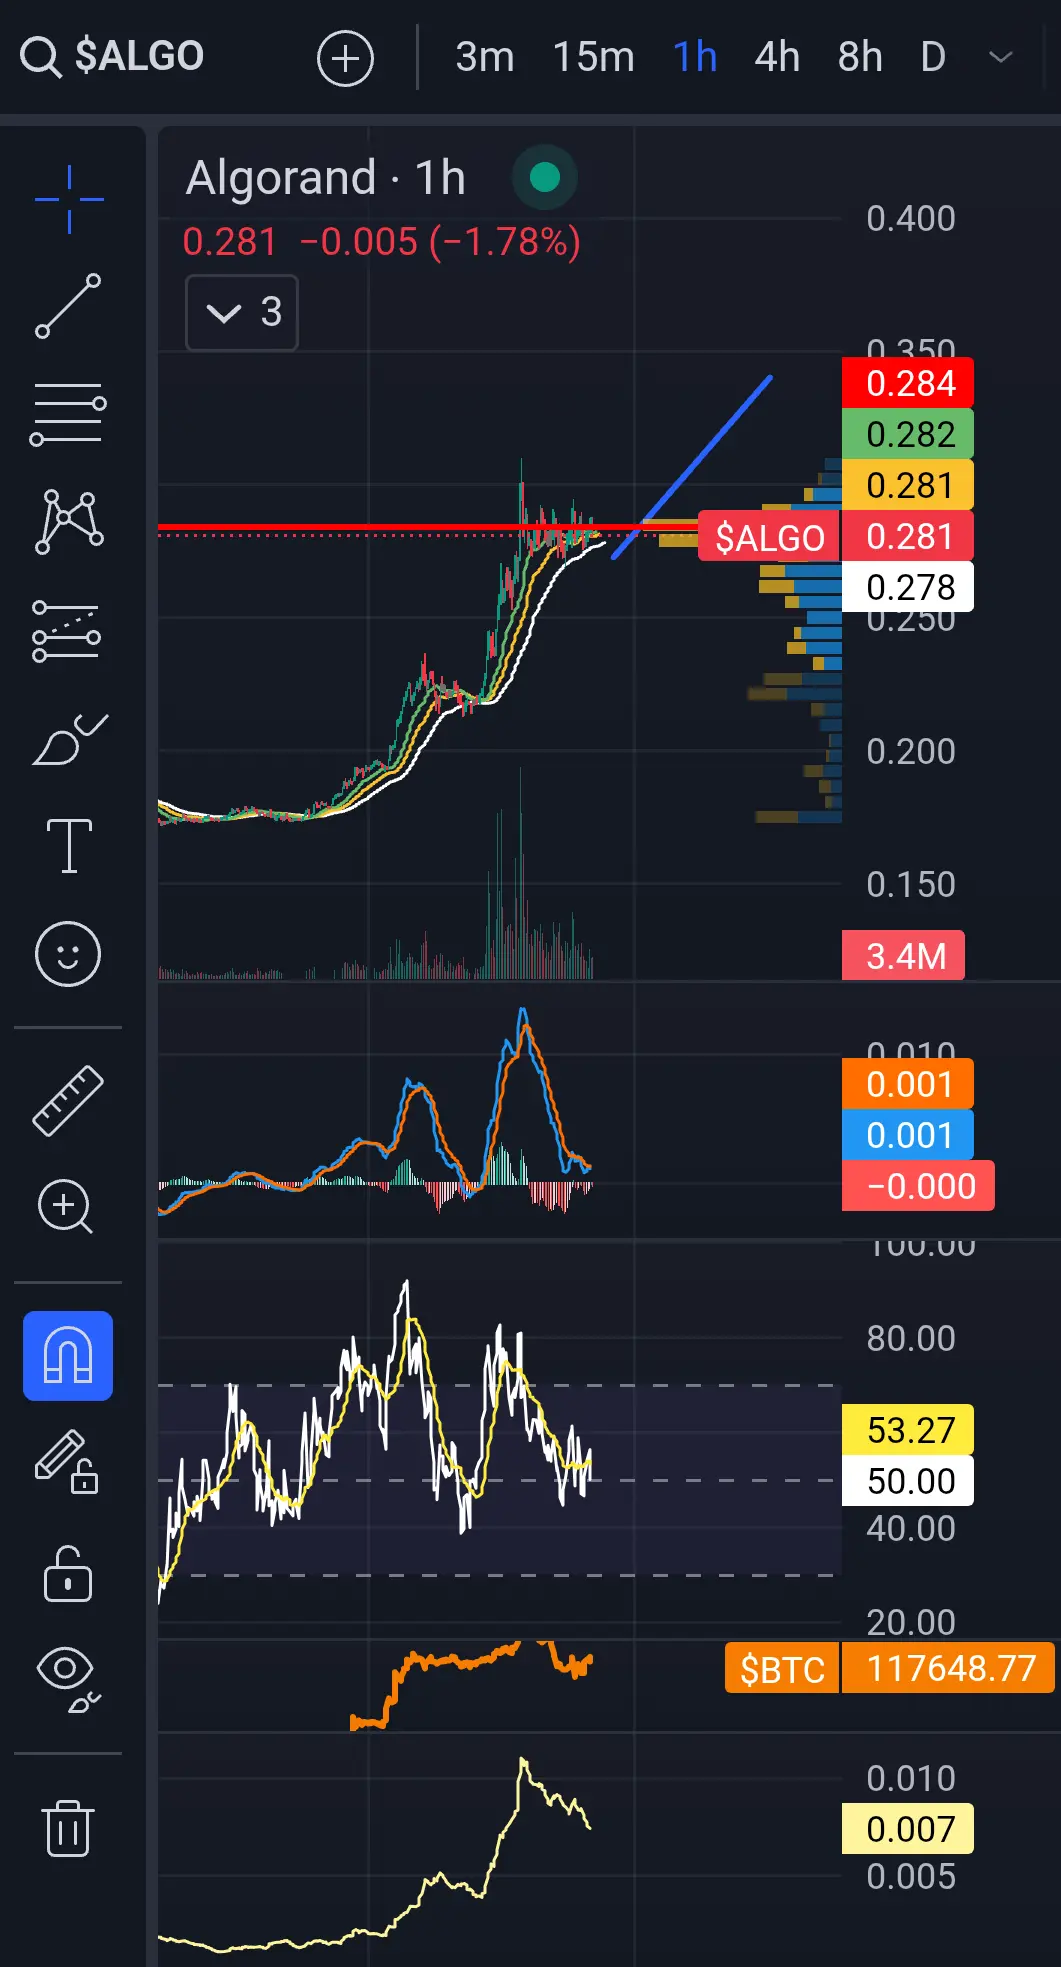Click the red 0.284 price scale label

point(908,383)
